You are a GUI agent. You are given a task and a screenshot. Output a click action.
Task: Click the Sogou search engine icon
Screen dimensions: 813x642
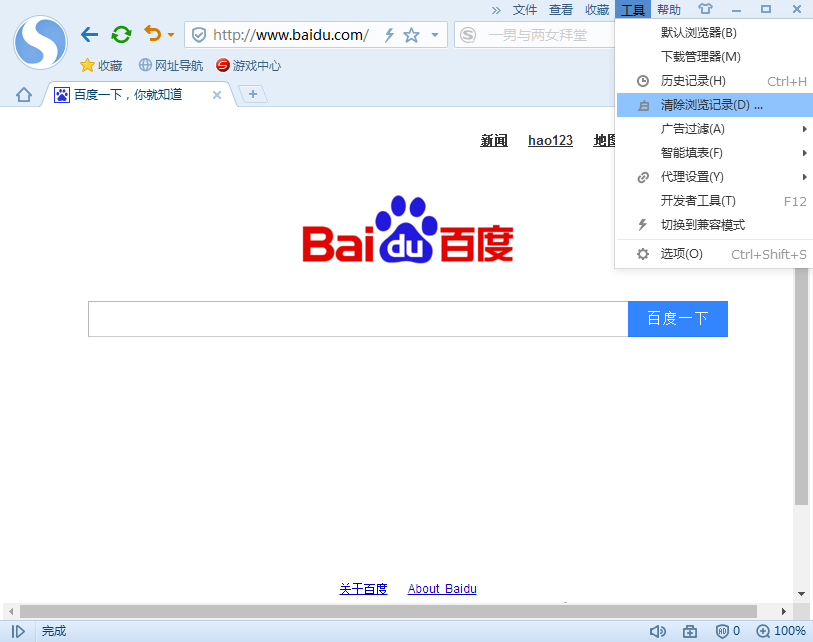tap(468, 35)
